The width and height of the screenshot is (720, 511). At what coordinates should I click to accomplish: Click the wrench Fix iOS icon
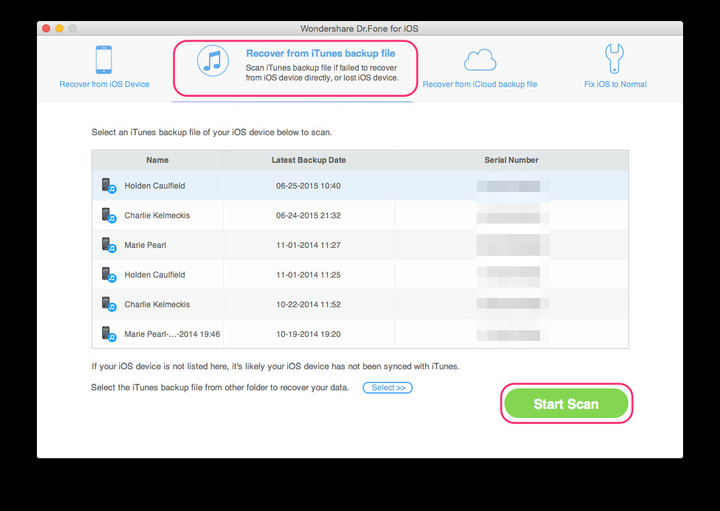click(614, 58)
